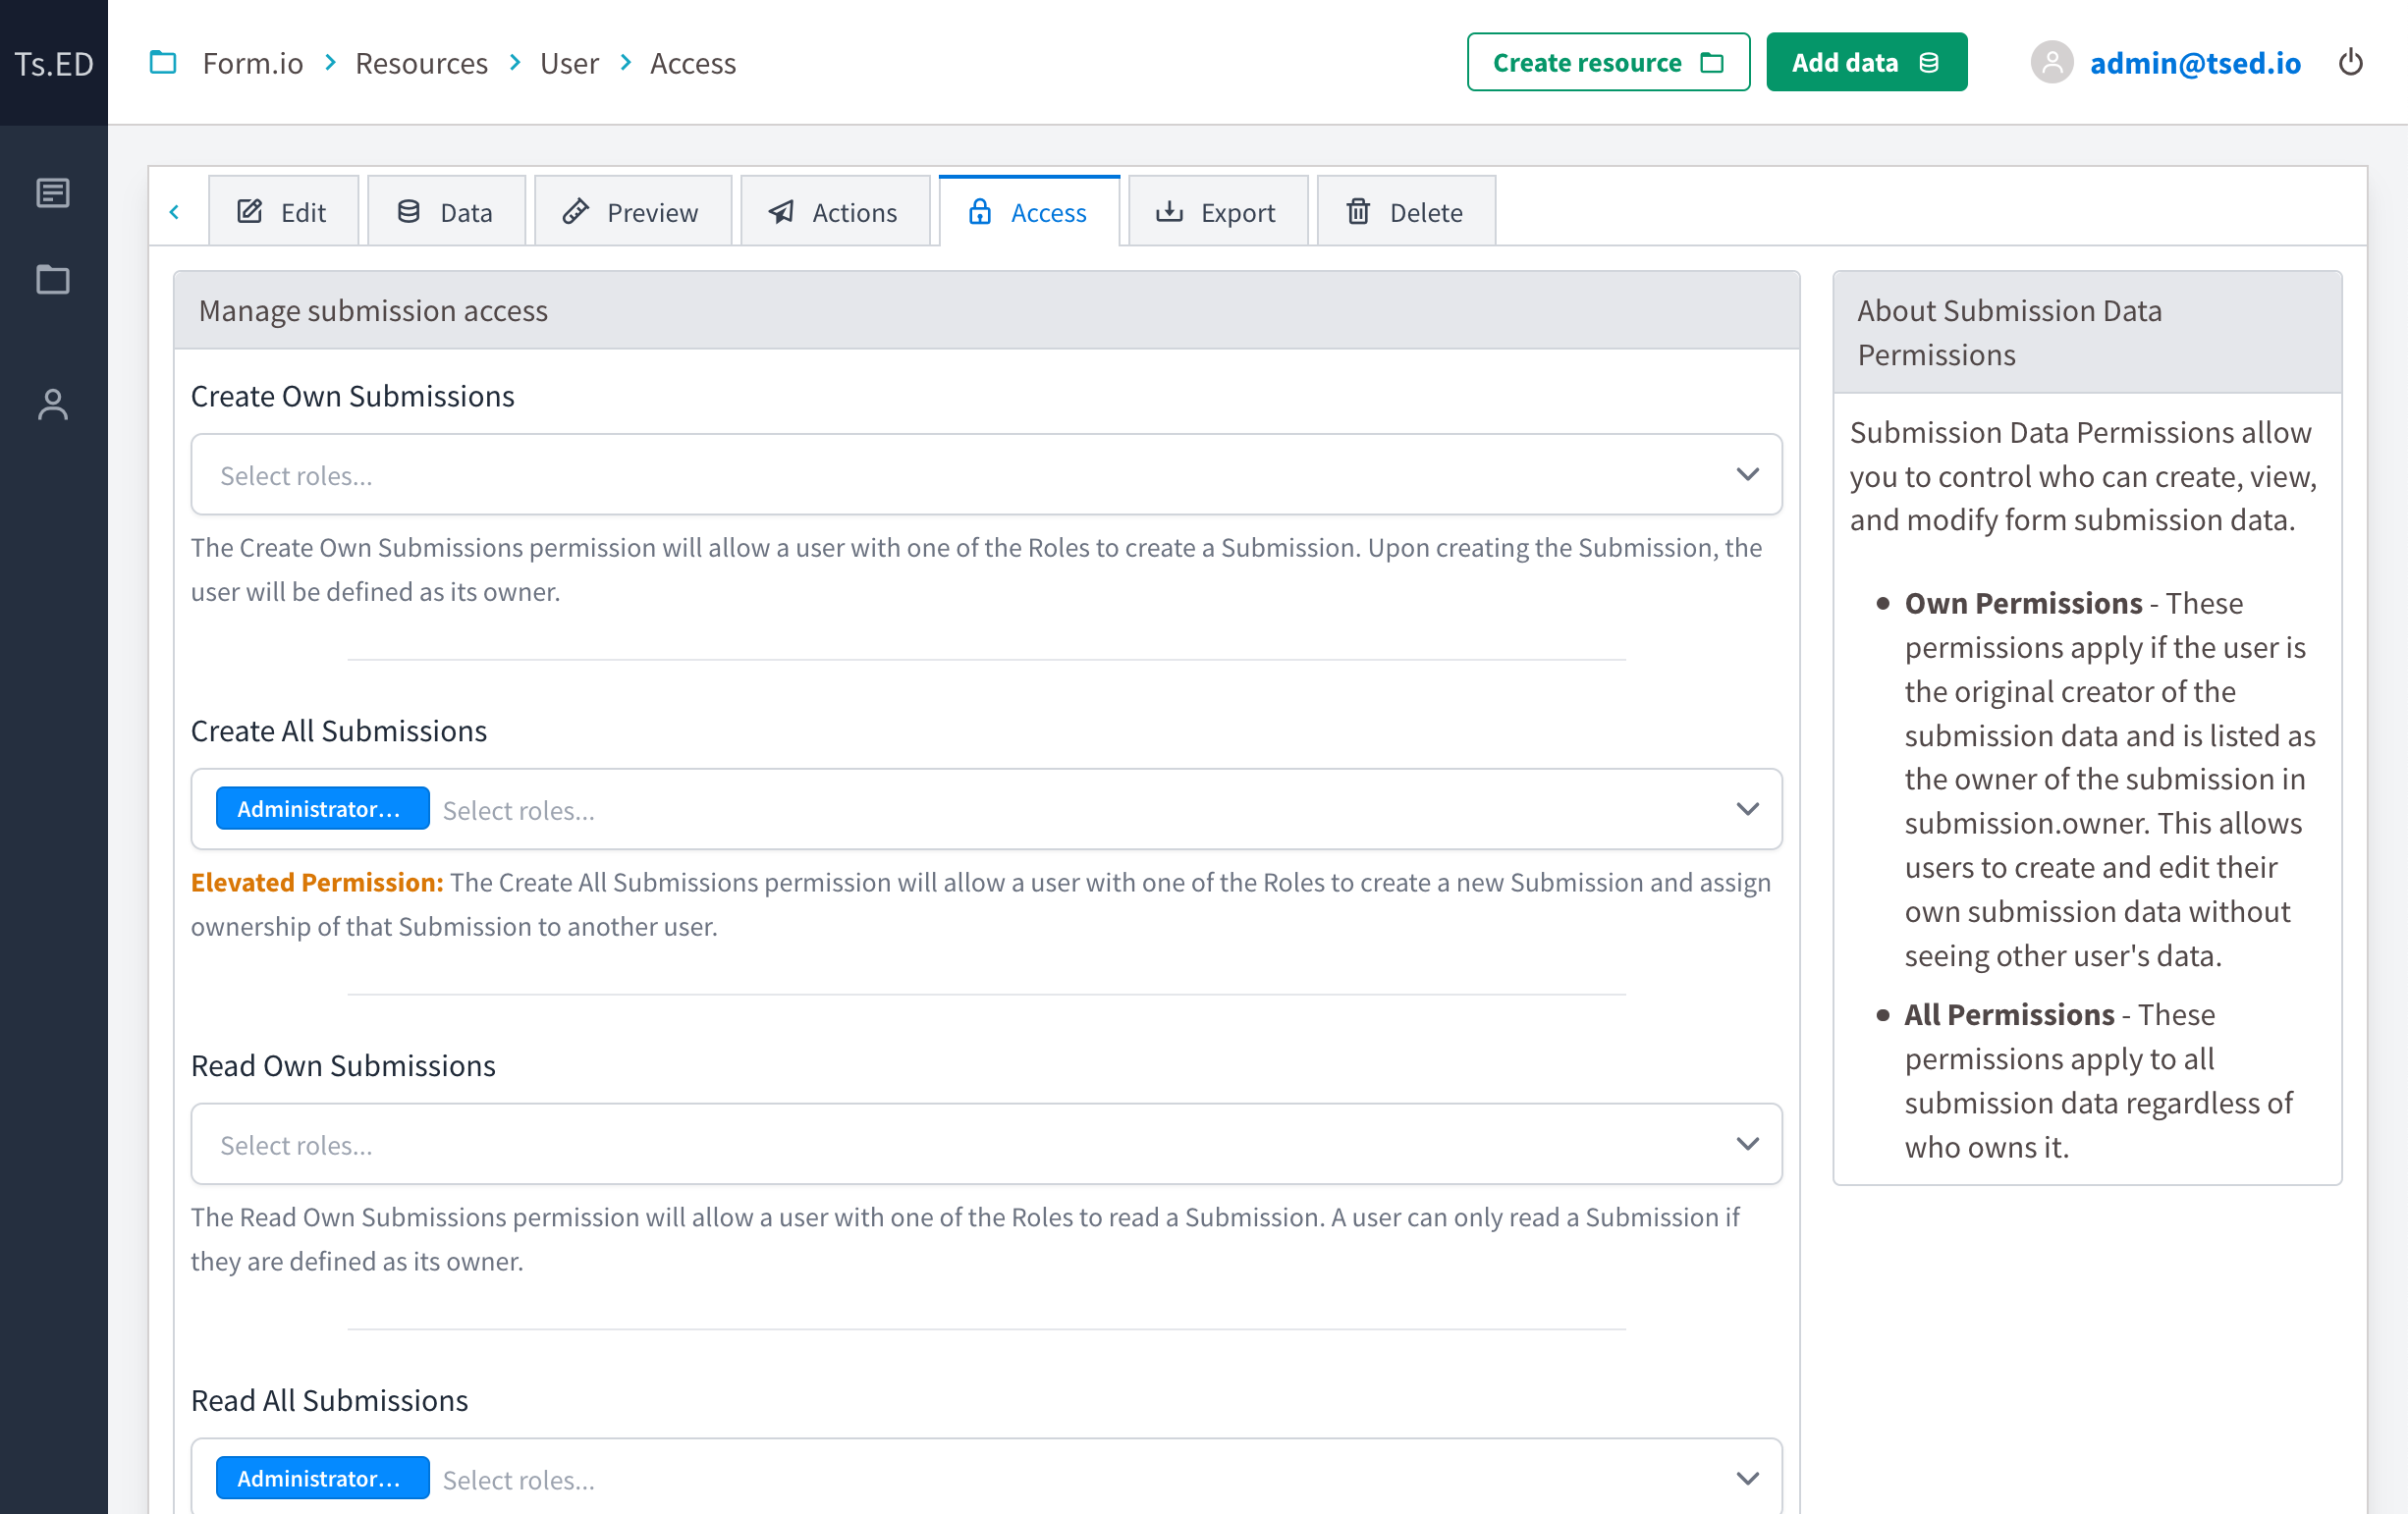Image resolution: width=2408 pixels, height=1514 pixels.
Task: Click the Delete trash icon
Action: (x=1358, y=211)
